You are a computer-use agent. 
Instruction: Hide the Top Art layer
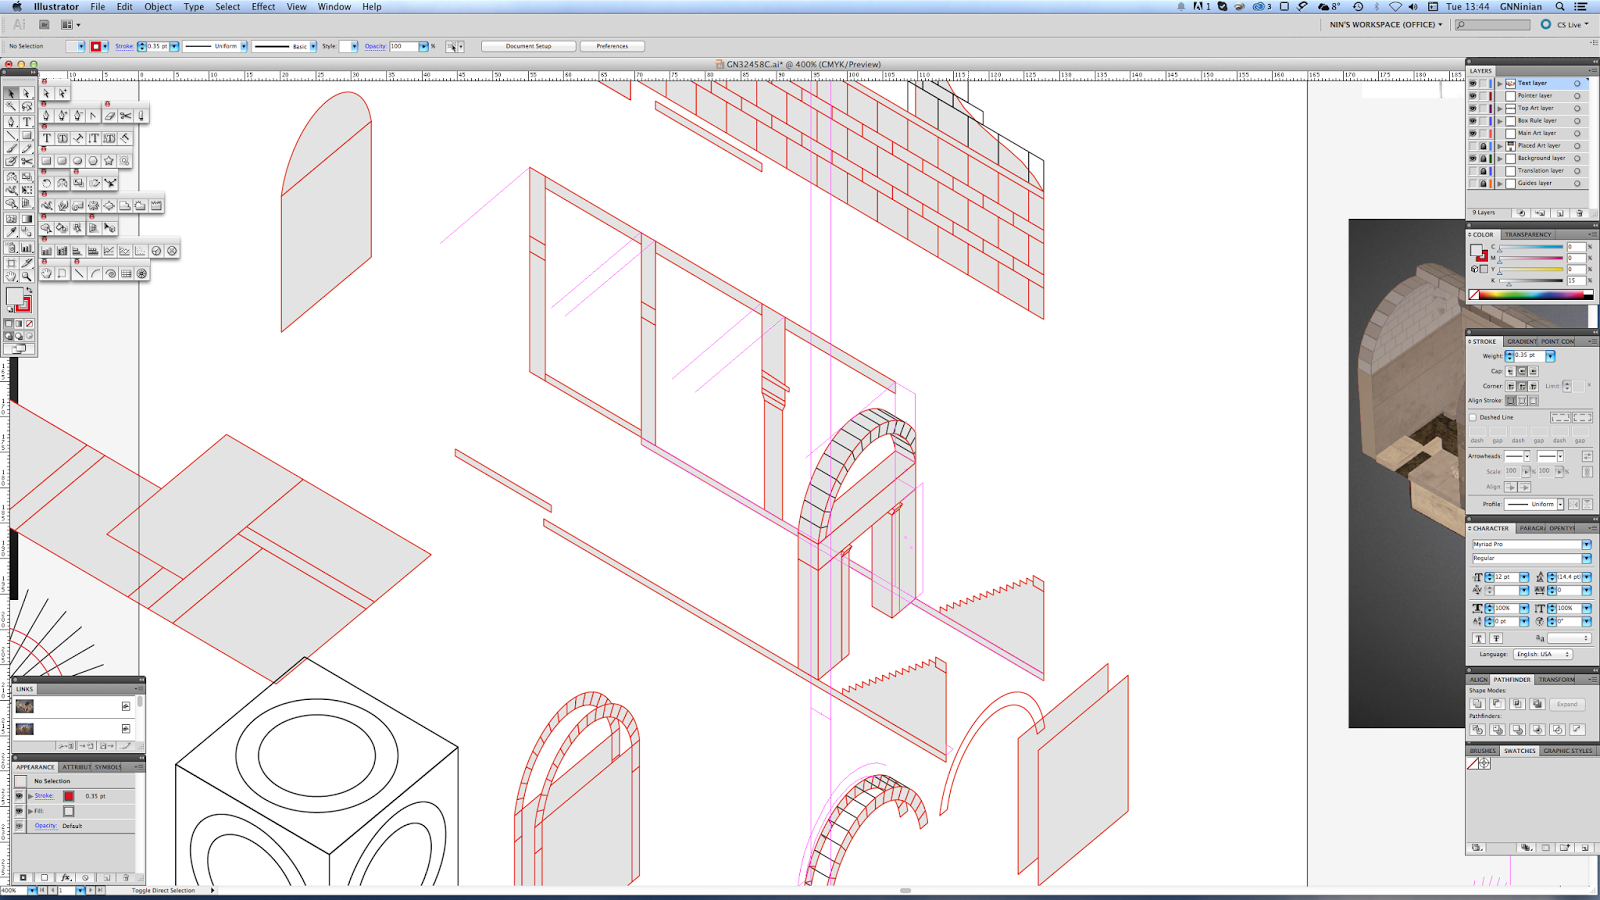[1472, 108]
